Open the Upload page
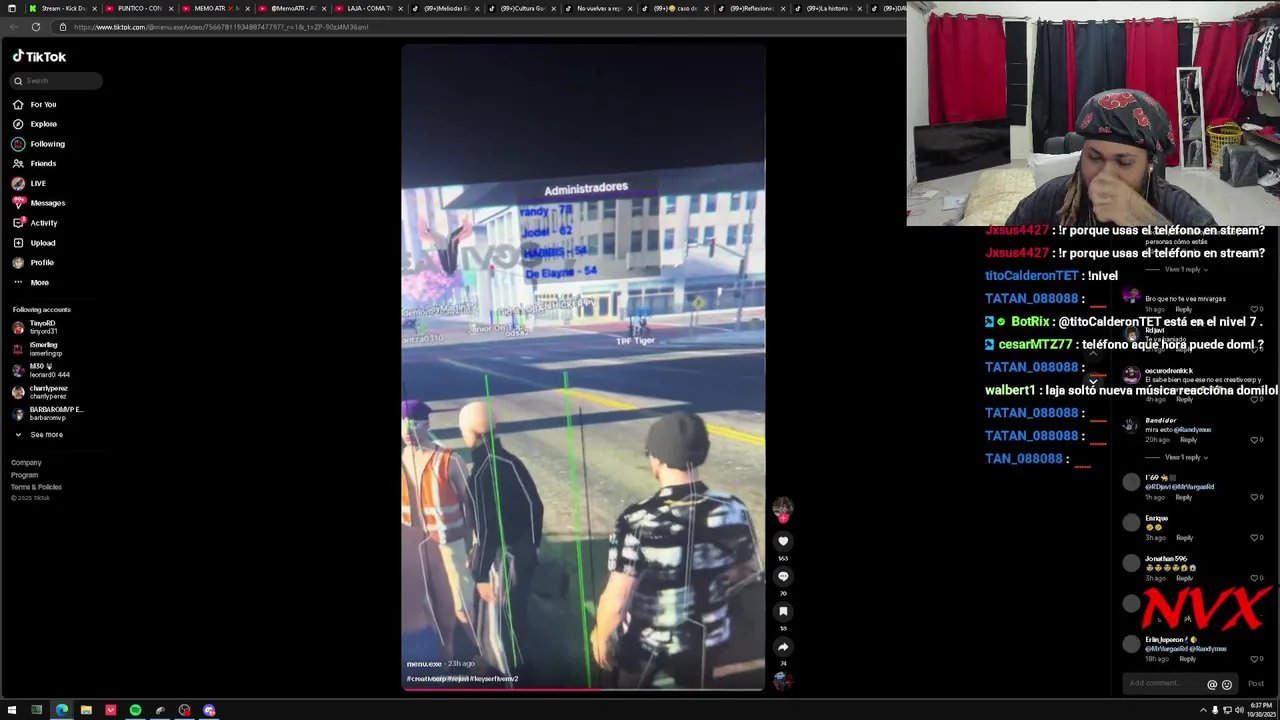The image size is (1280, 720). click(34, 243)
